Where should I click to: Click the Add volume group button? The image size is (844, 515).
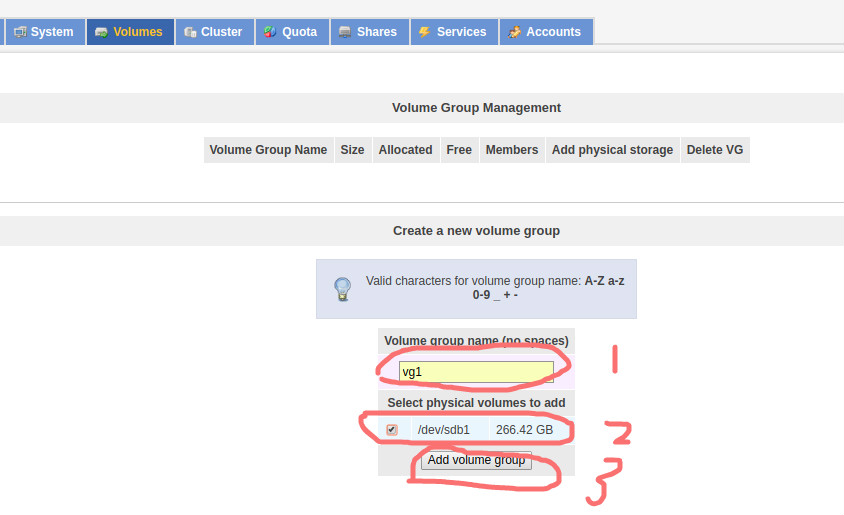coord(476,460)
